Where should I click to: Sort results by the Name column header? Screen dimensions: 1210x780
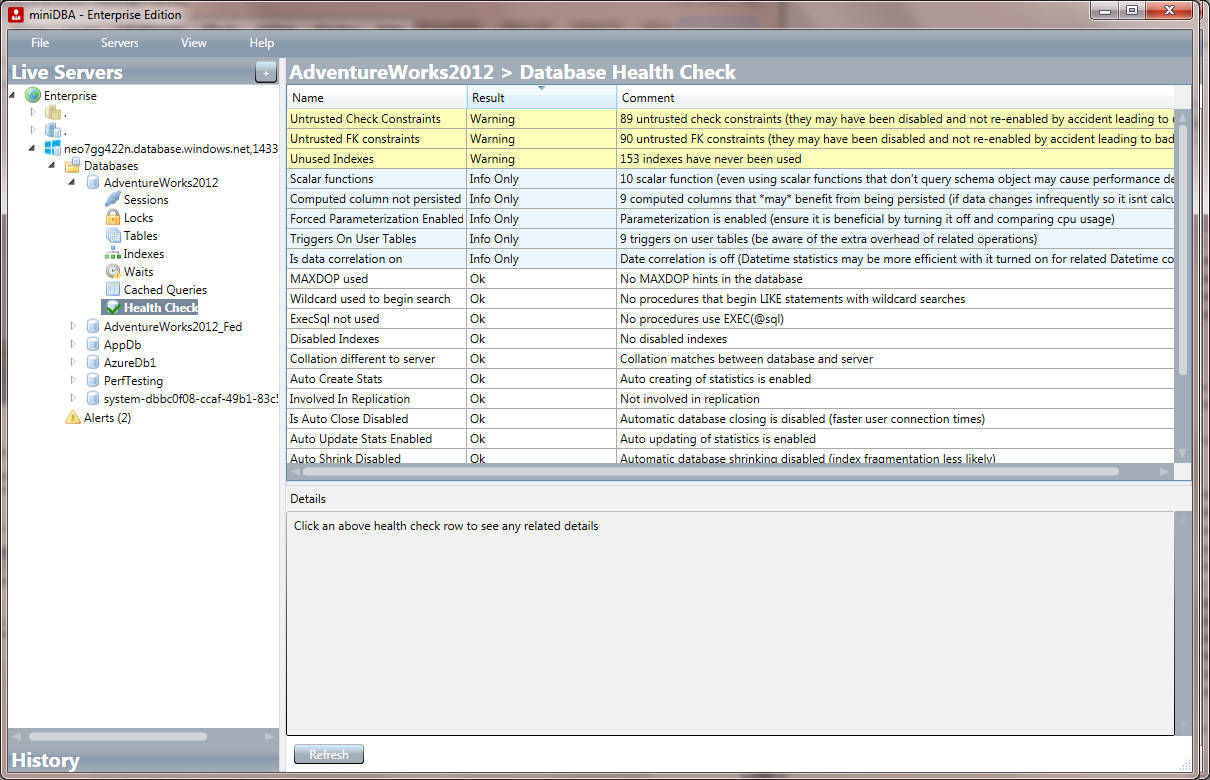(x=310, y=98)
